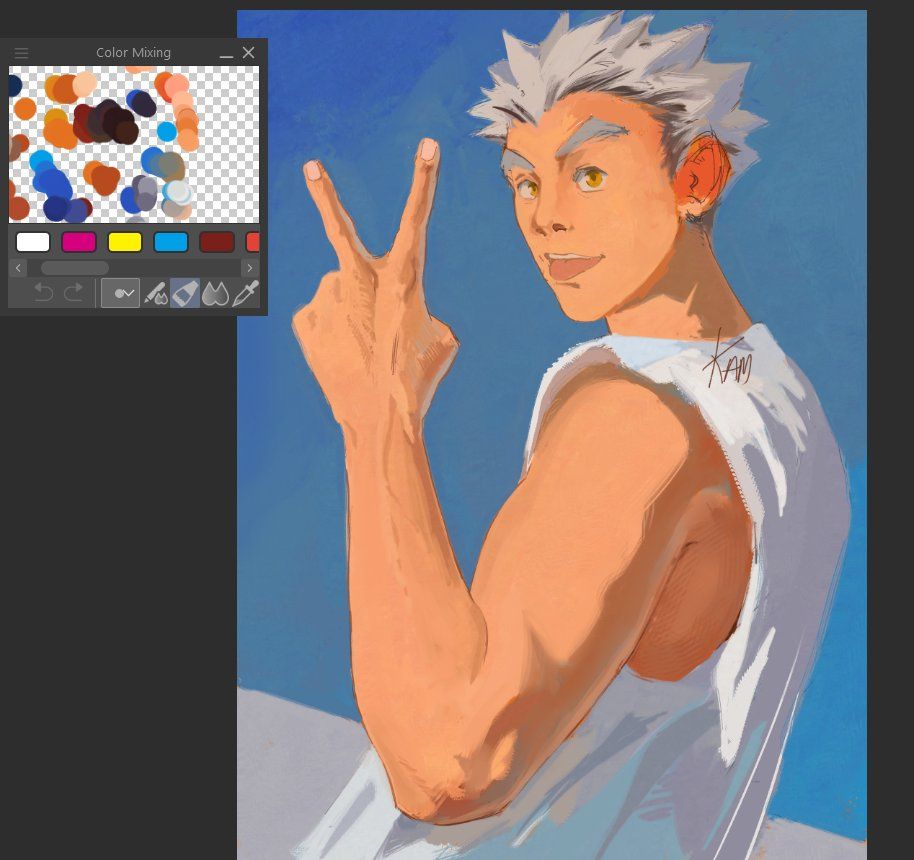Pick the cyan blue color swatch
The height and width of the screenshot is (860, 914).
click(171, 242)
